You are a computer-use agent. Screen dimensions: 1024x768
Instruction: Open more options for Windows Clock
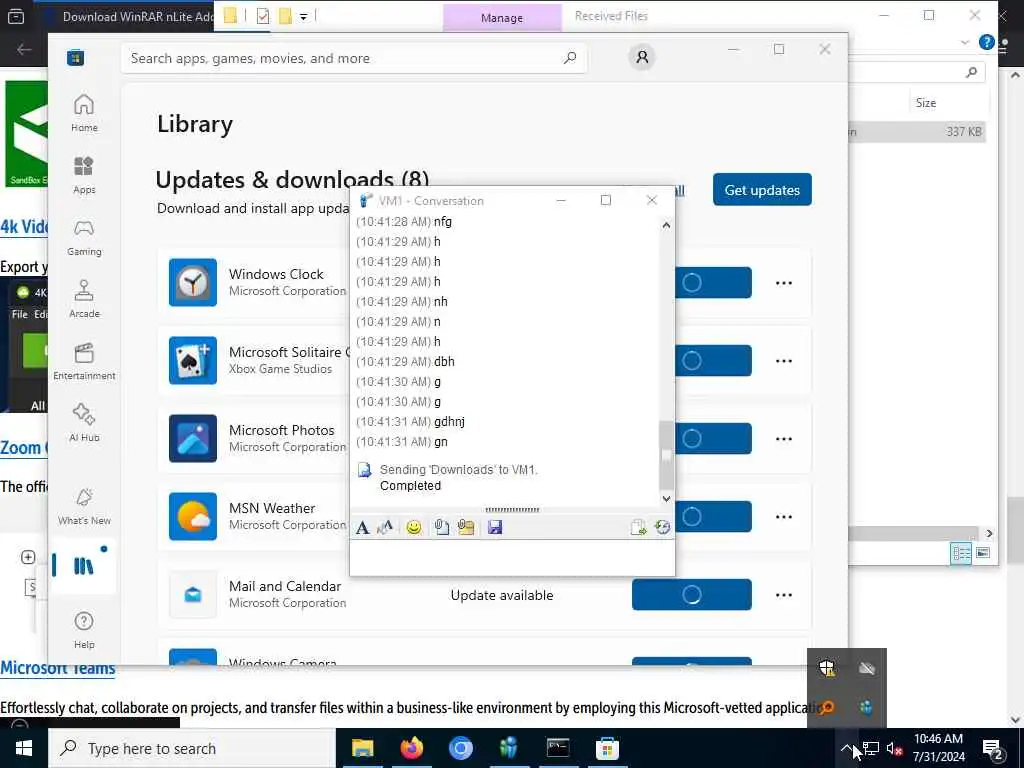[x=784, y=283]
